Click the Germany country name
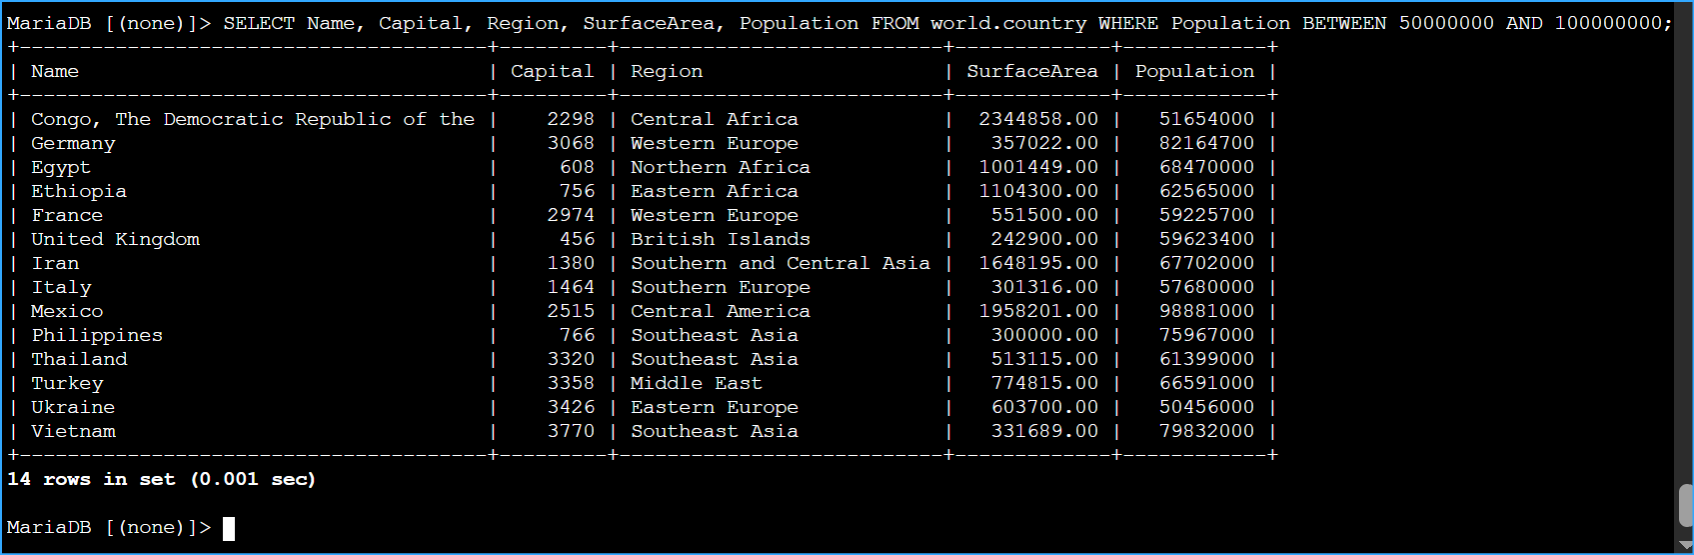 pos(73,143)
